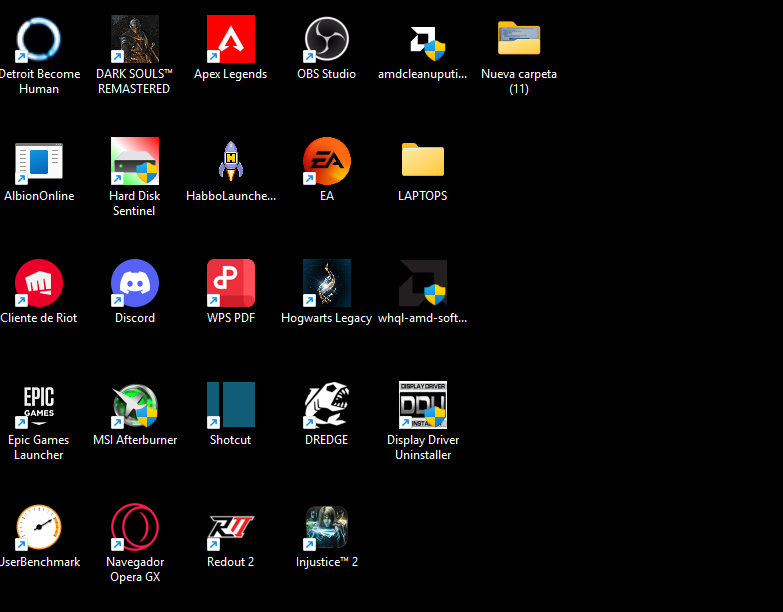
Task: Click the LAPTOPS folder icon
Action: [x=423, y=161]
